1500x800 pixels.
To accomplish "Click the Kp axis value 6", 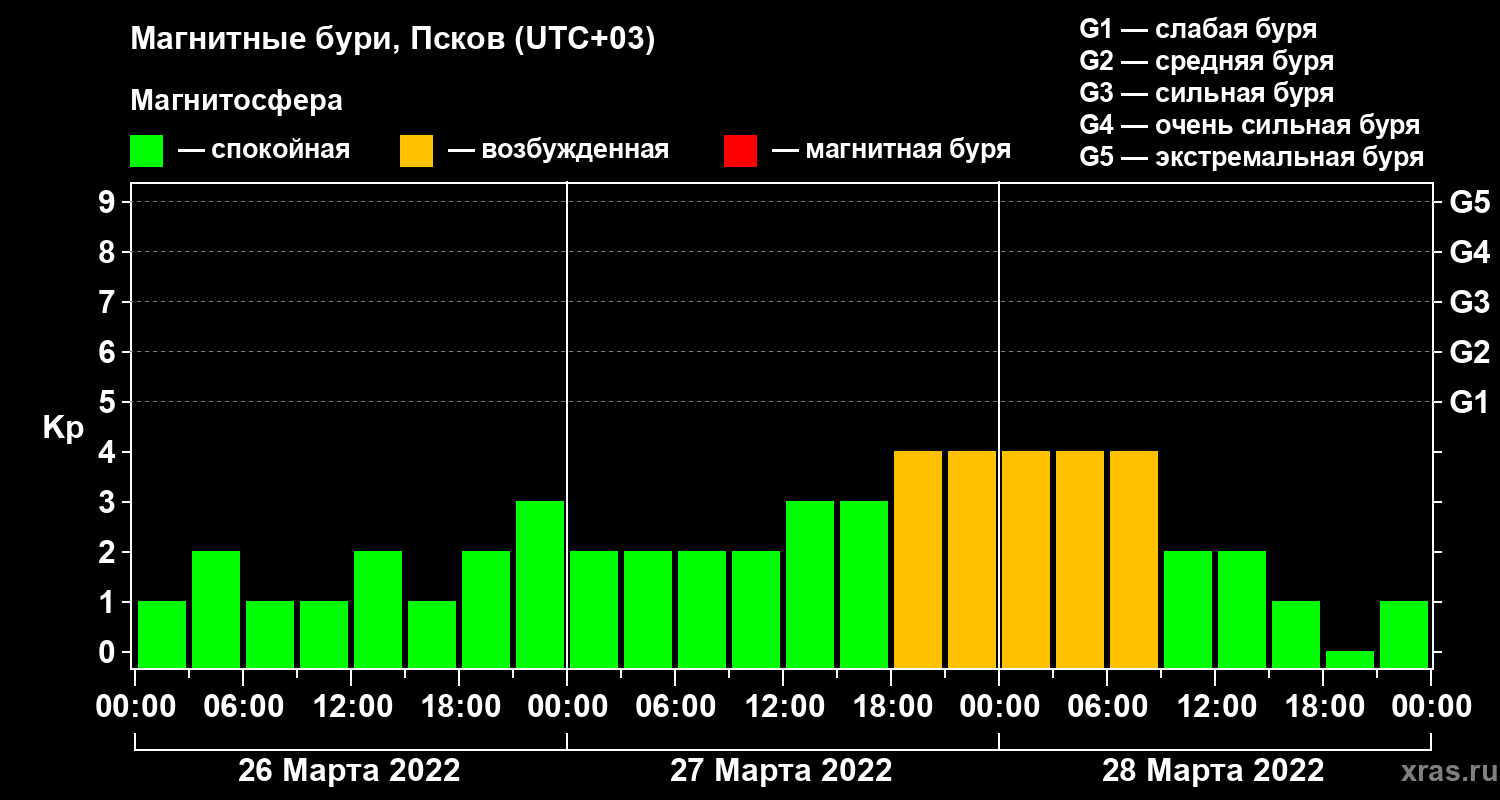I will pyautogui.click(x=109, y=352).
